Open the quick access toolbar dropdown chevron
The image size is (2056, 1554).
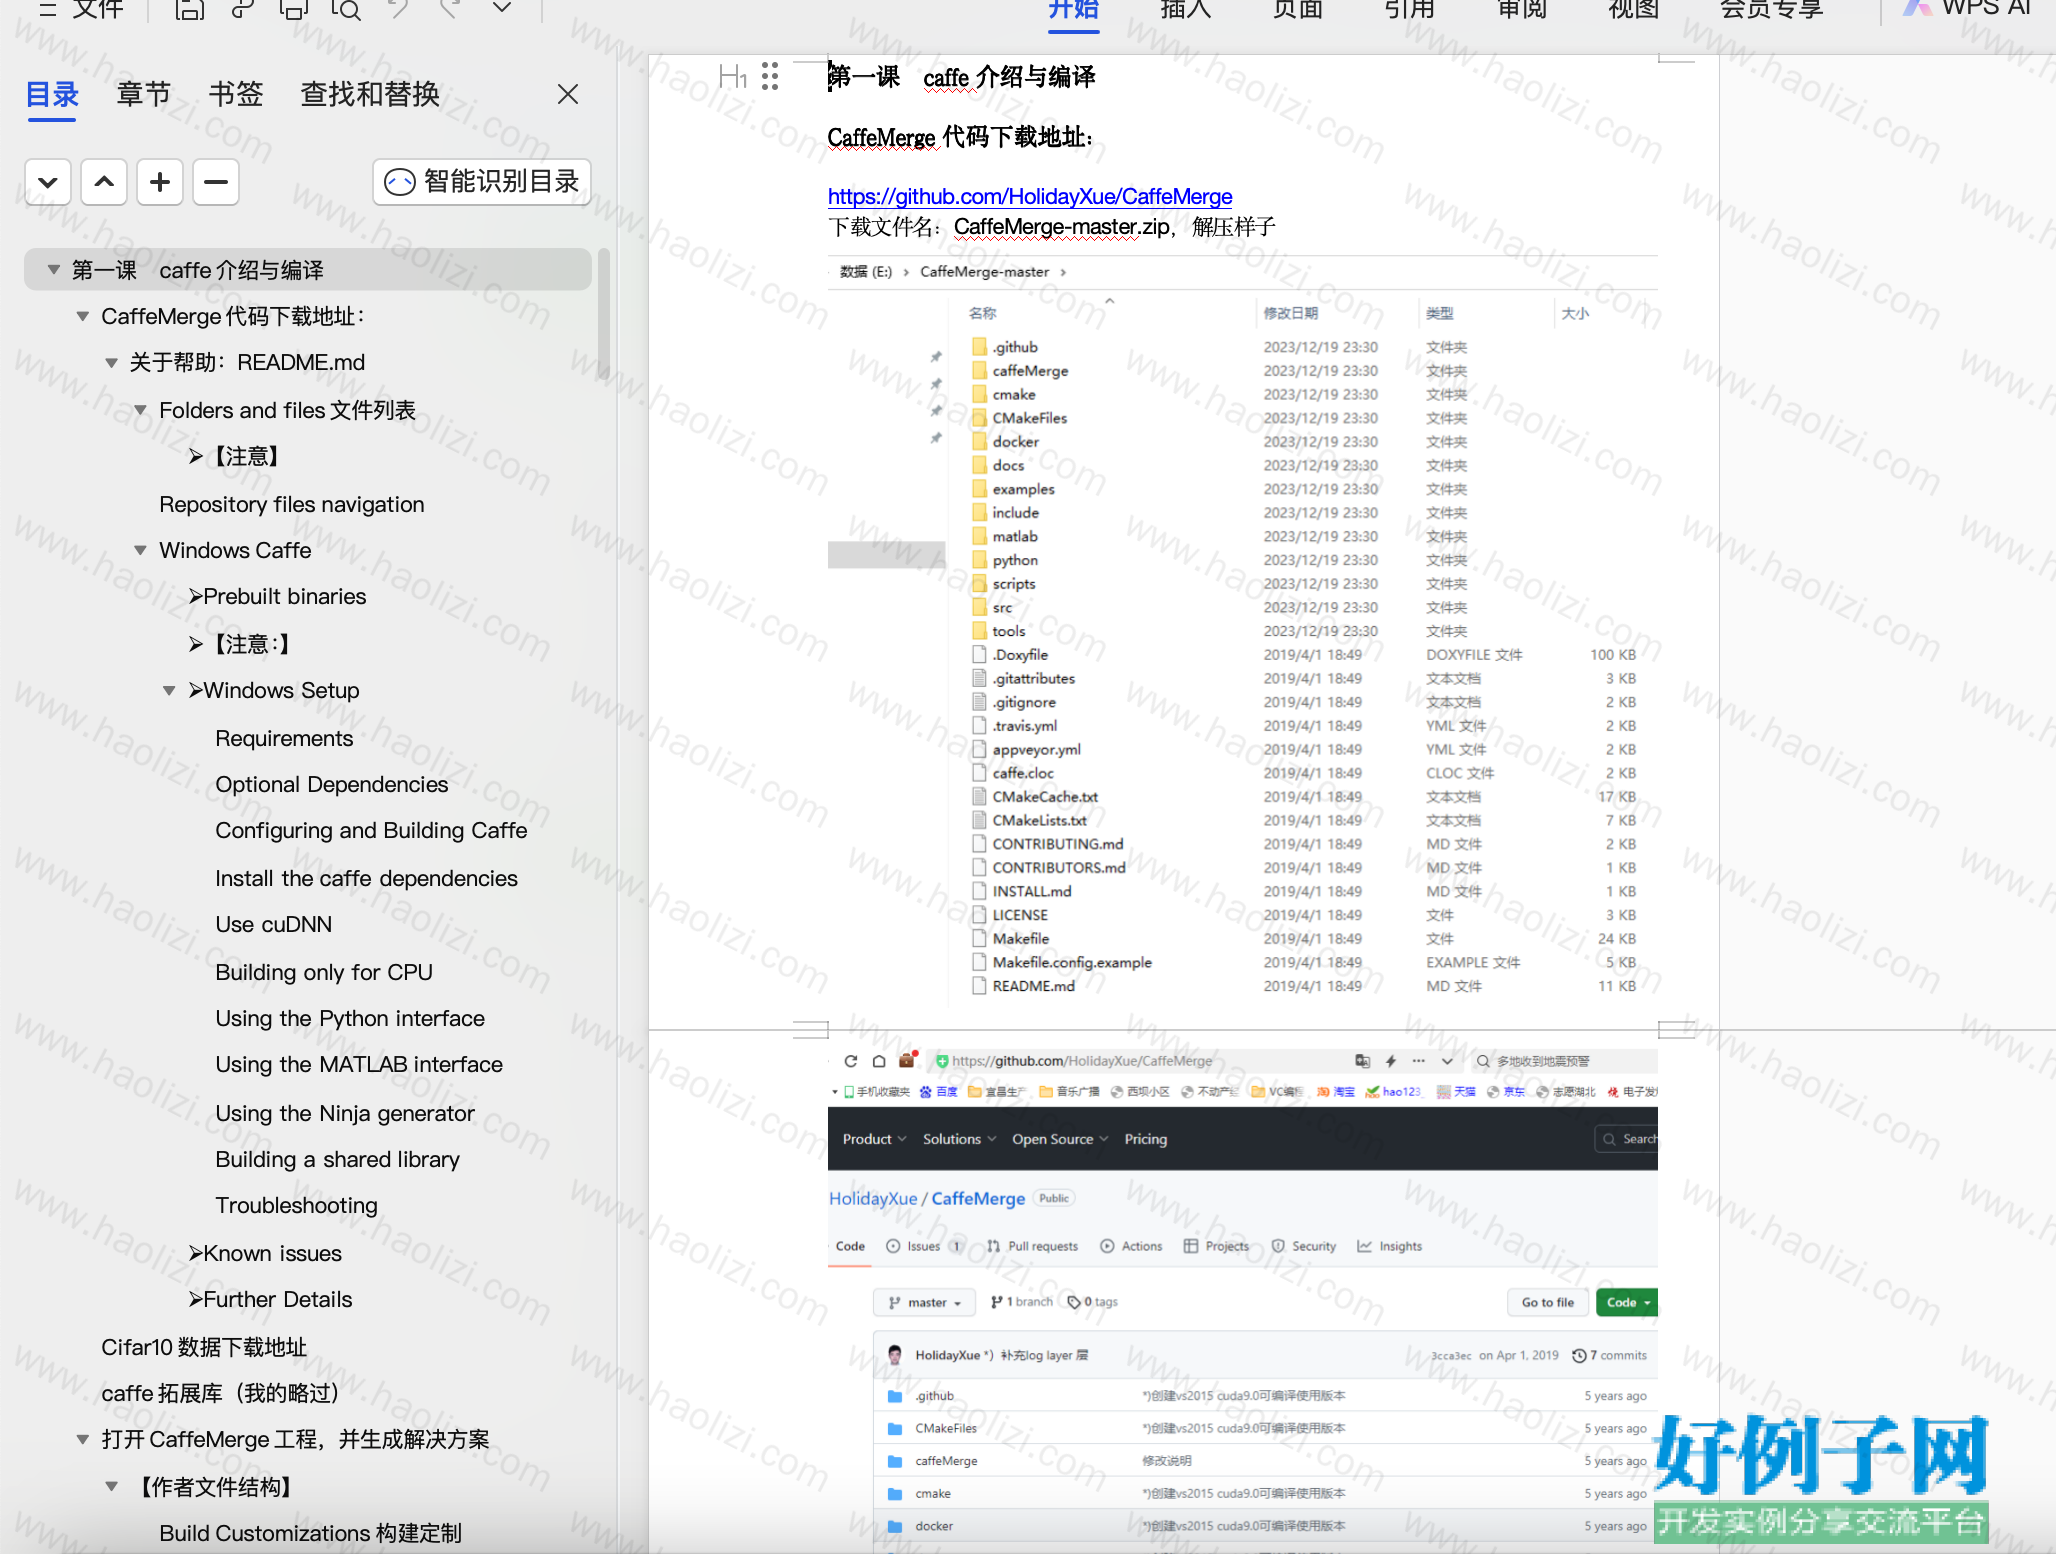pyautogui.click(x=502, y=8)
